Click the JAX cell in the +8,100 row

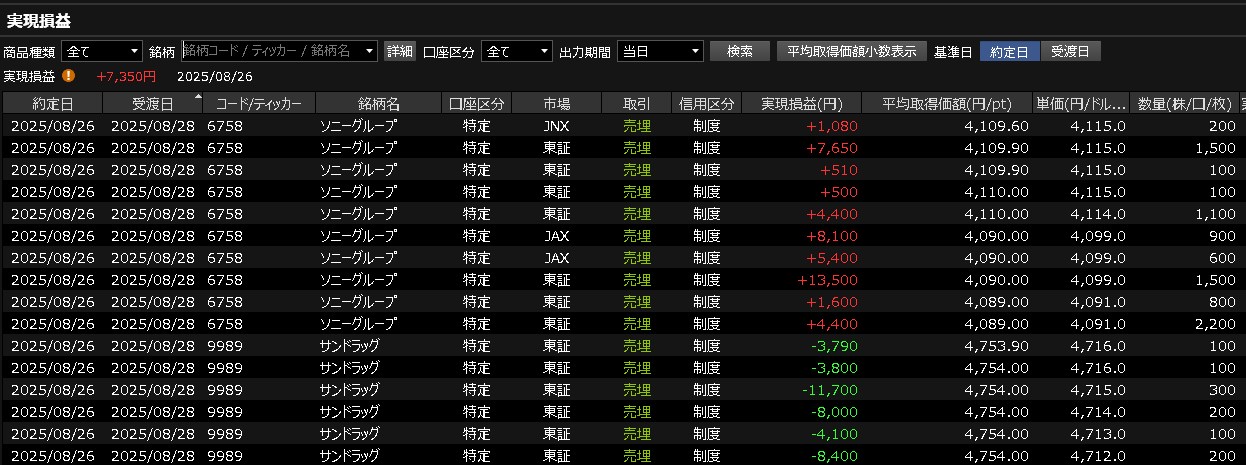point(557,235)
